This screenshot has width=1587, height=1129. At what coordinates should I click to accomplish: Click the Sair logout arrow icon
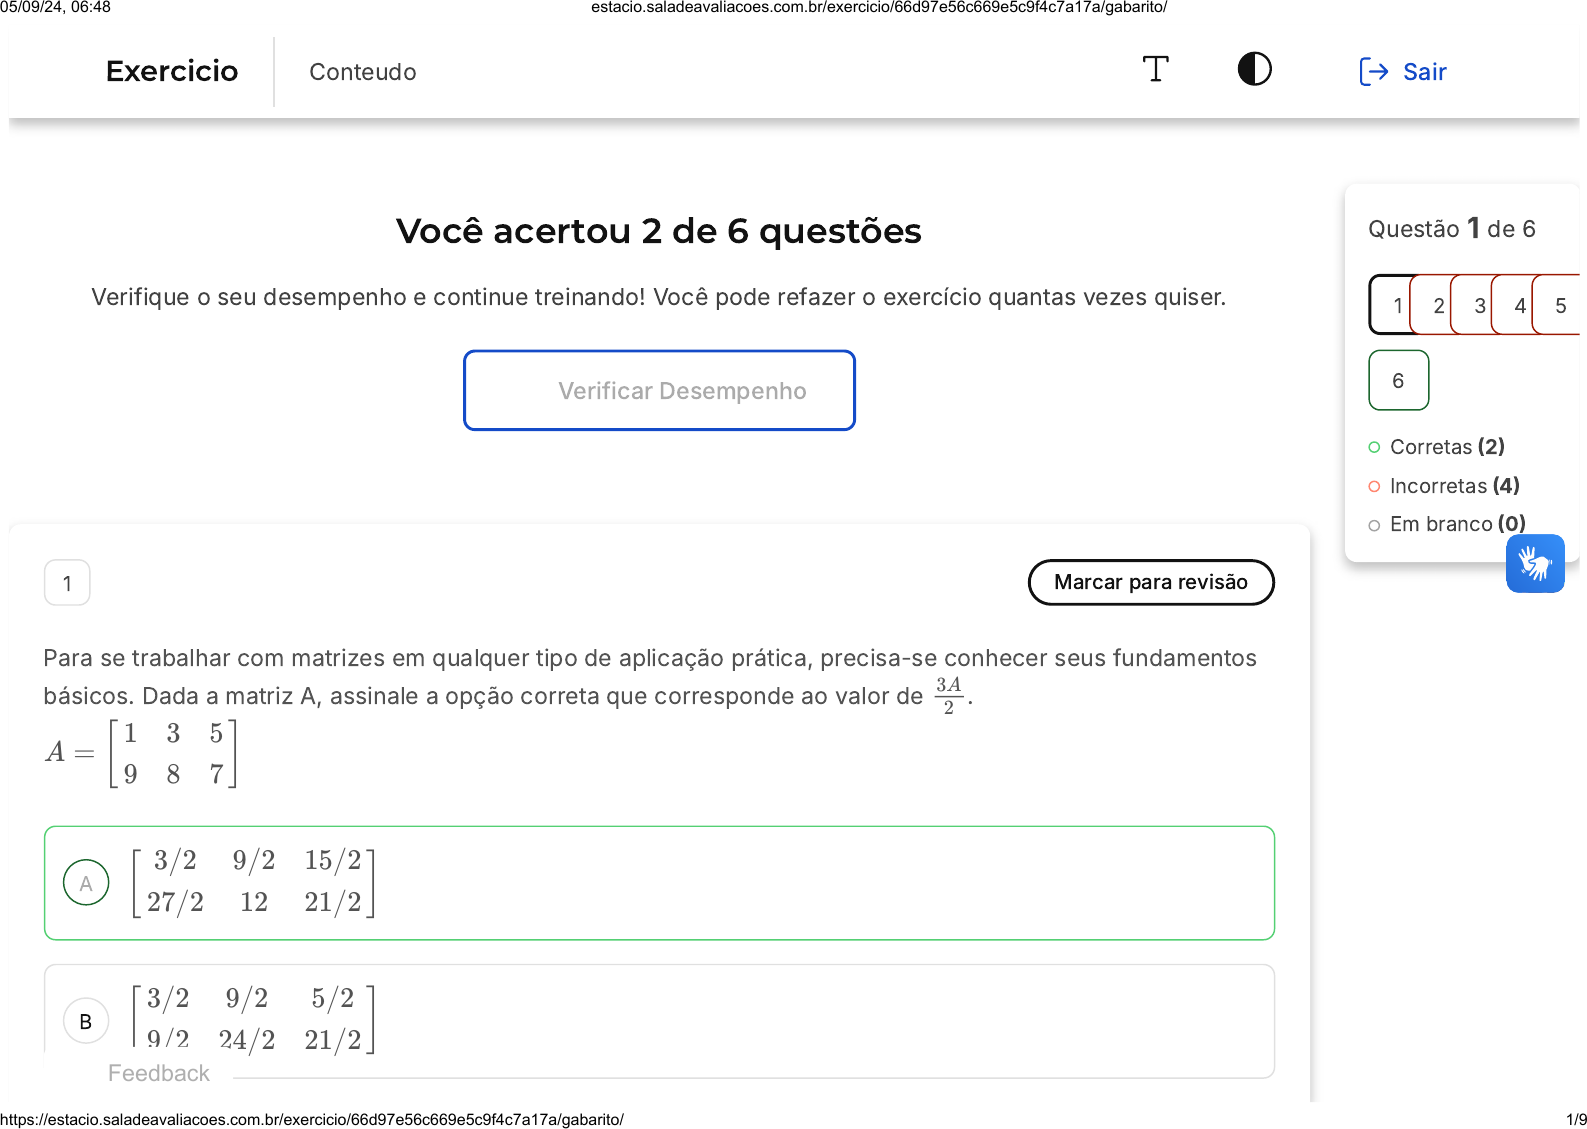click(1373, 72)
